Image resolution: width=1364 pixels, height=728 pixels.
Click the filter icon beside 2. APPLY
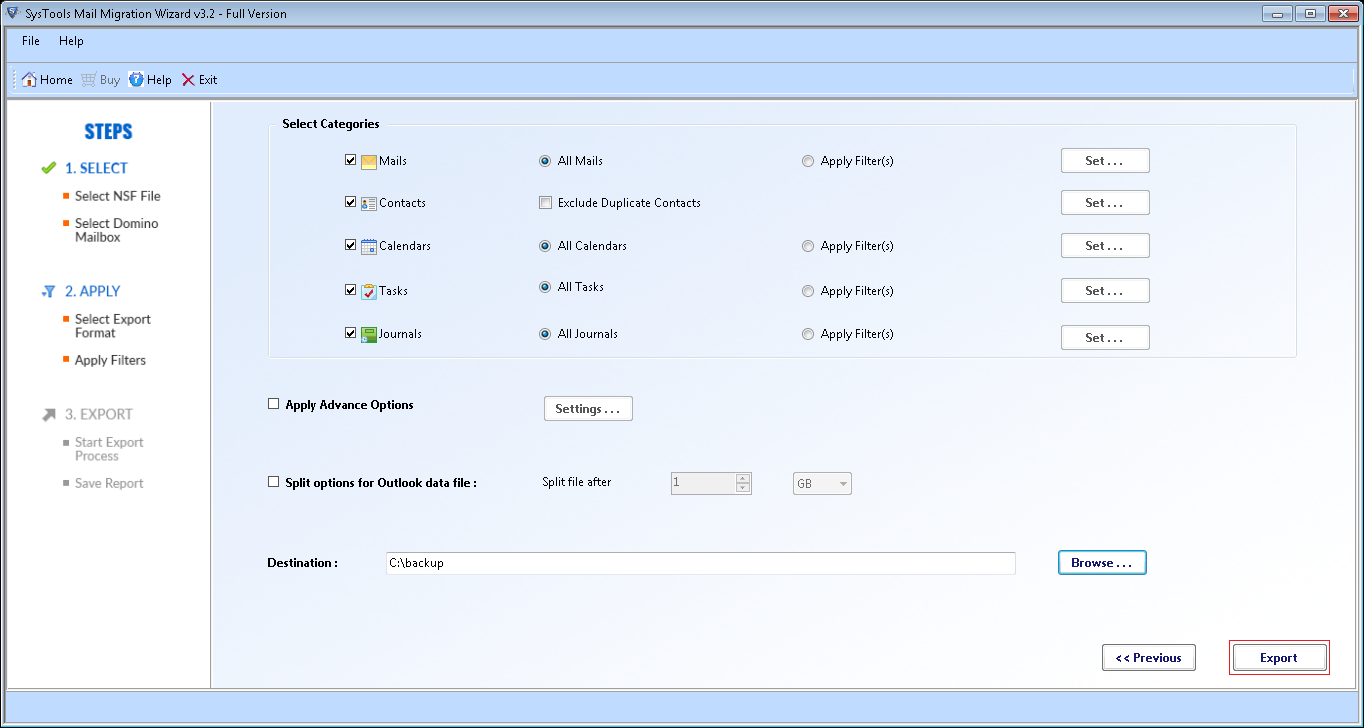click(x=48, y=291)
